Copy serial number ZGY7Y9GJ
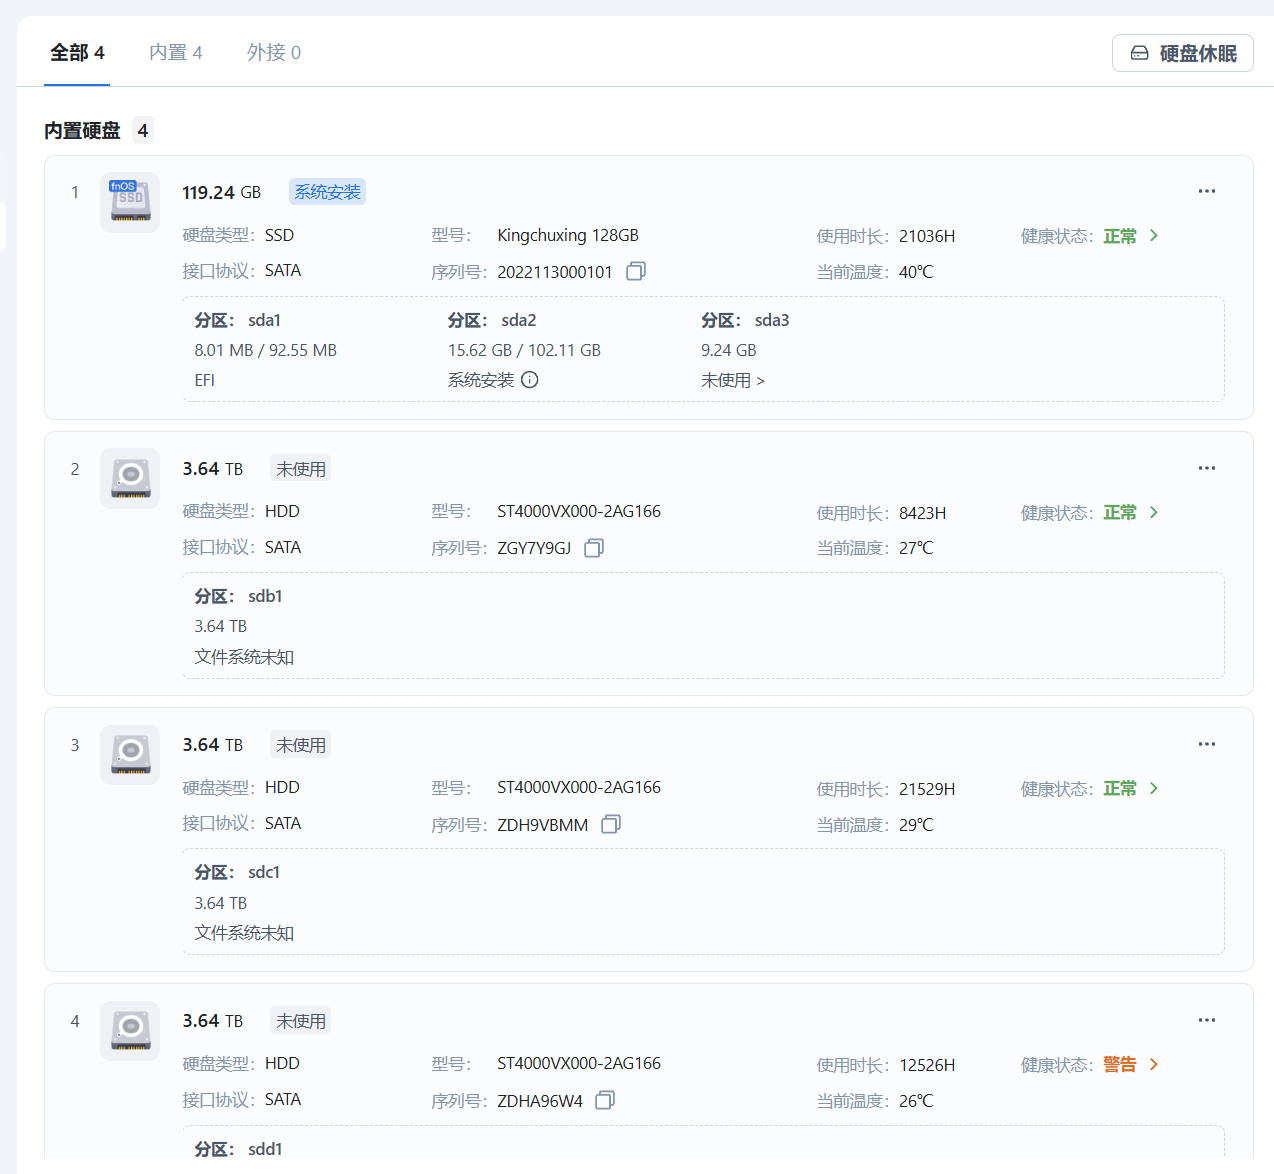 click(594, 548)
